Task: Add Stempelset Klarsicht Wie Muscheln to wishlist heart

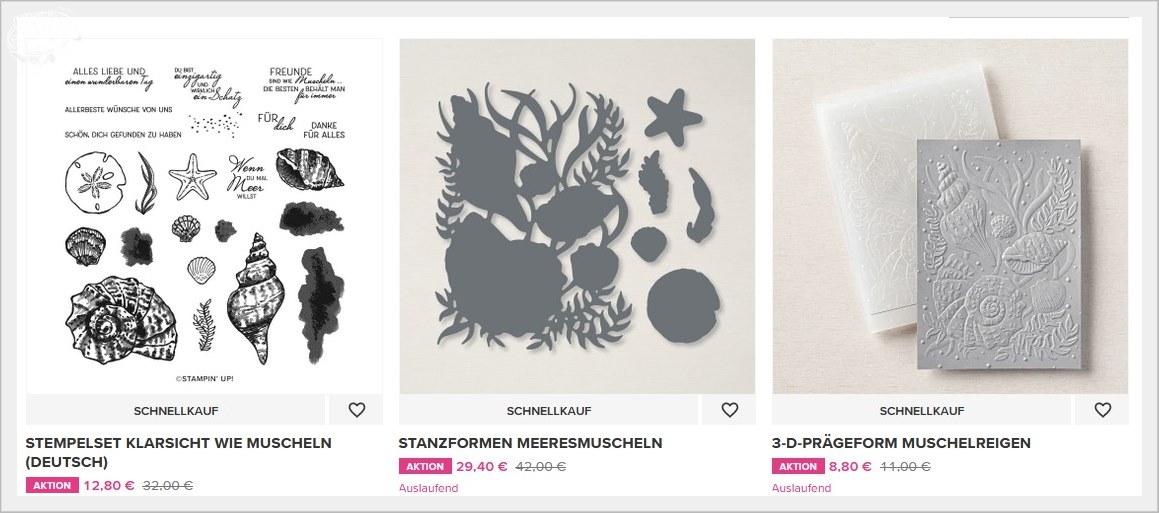Action: tap(356, 410)
